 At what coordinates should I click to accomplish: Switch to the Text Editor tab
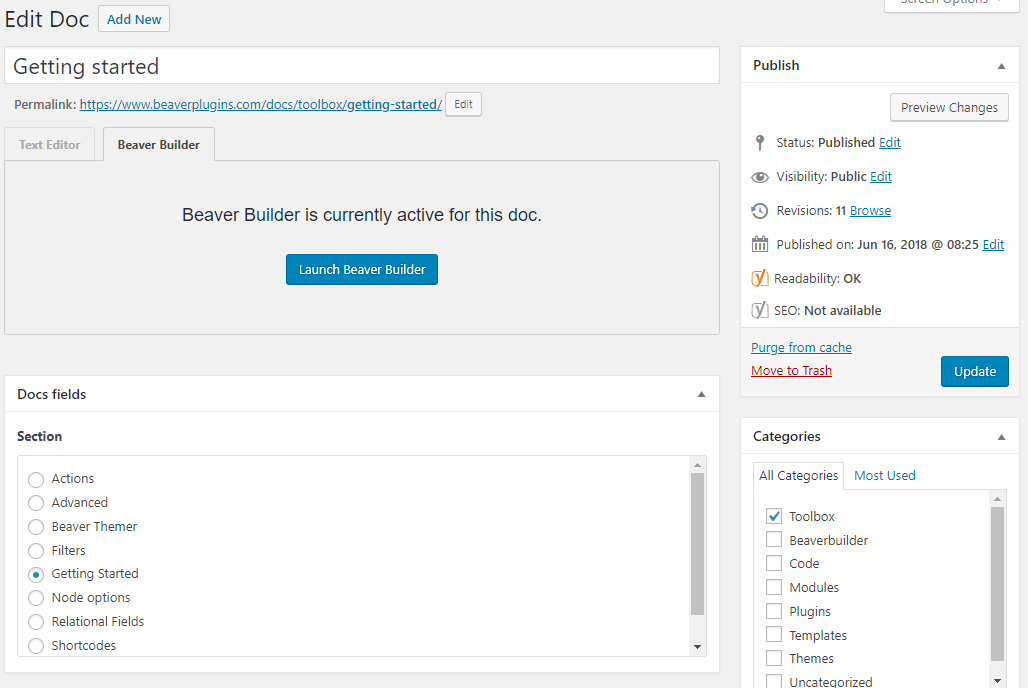pos(49,144)
